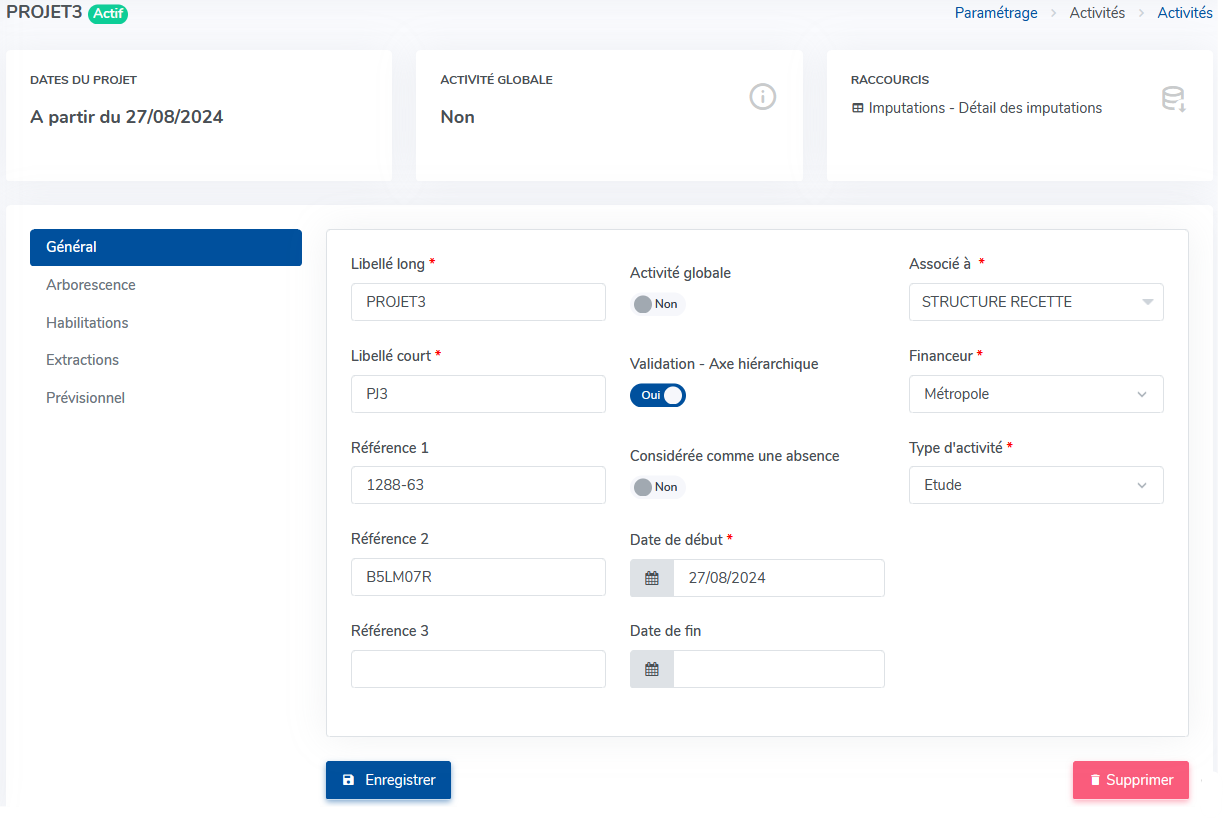The width and height of the screenshot is (1223, 818).
Task: Click the calendar icon for Date de fin
Action: tap(652, 669)
